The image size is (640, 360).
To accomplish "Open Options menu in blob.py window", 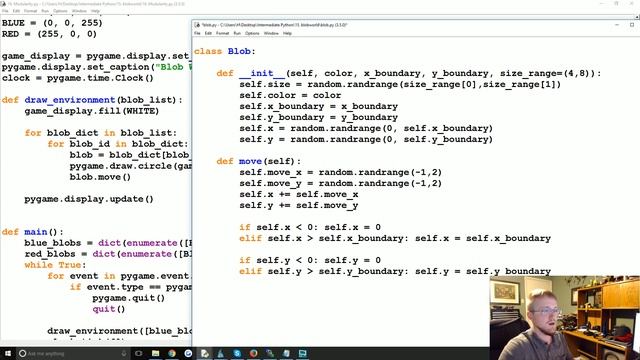I will click(x=252, y=33).
